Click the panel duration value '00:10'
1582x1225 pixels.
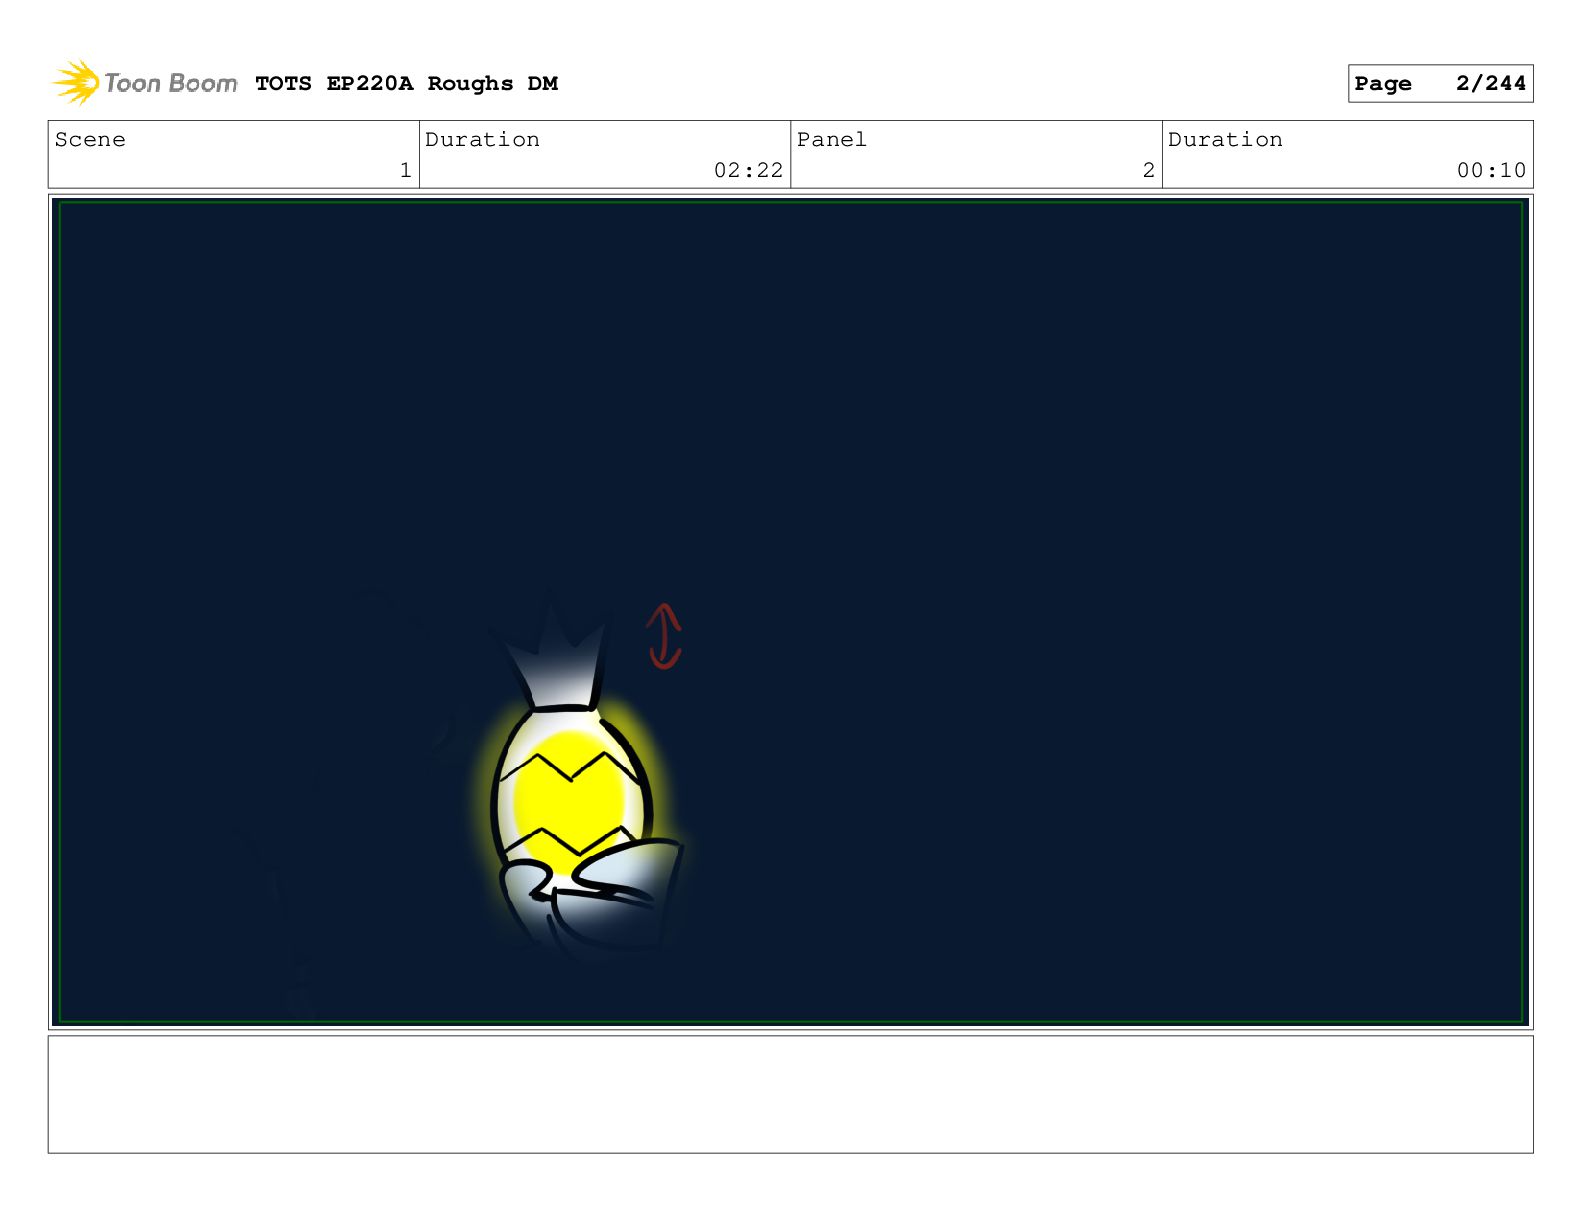[1491, 171]
